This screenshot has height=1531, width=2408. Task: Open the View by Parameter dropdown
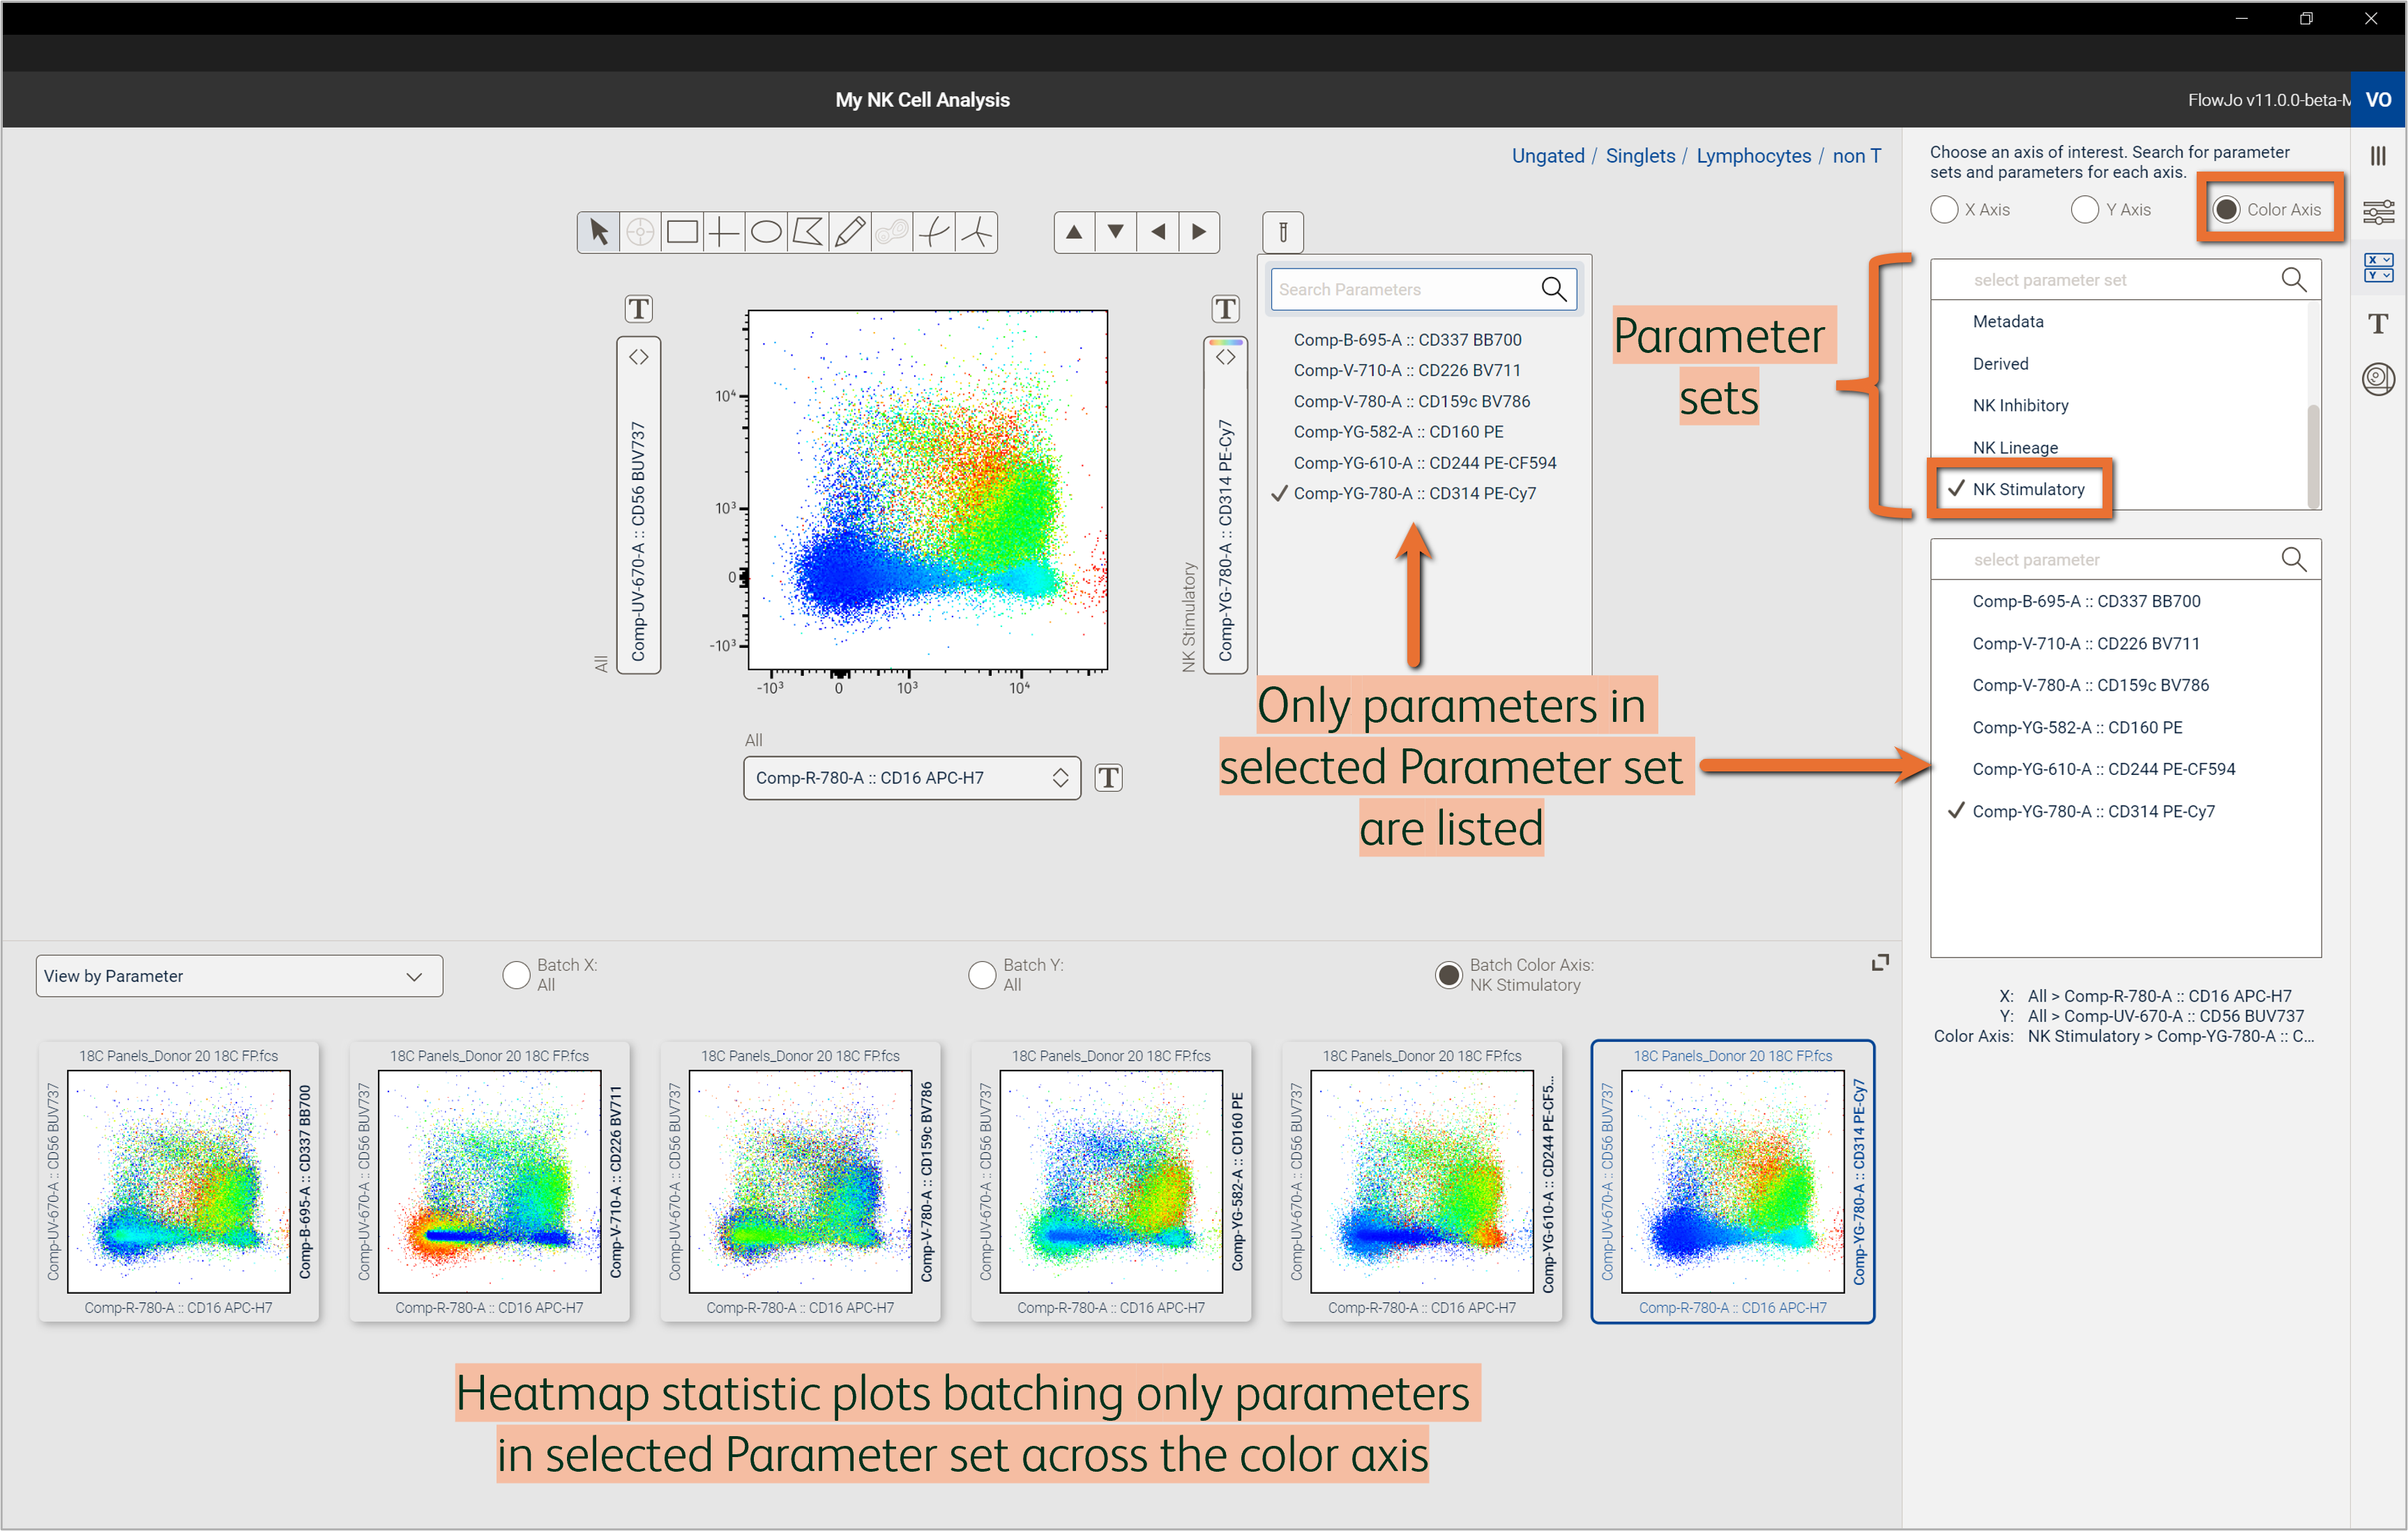tap(239, 975)
